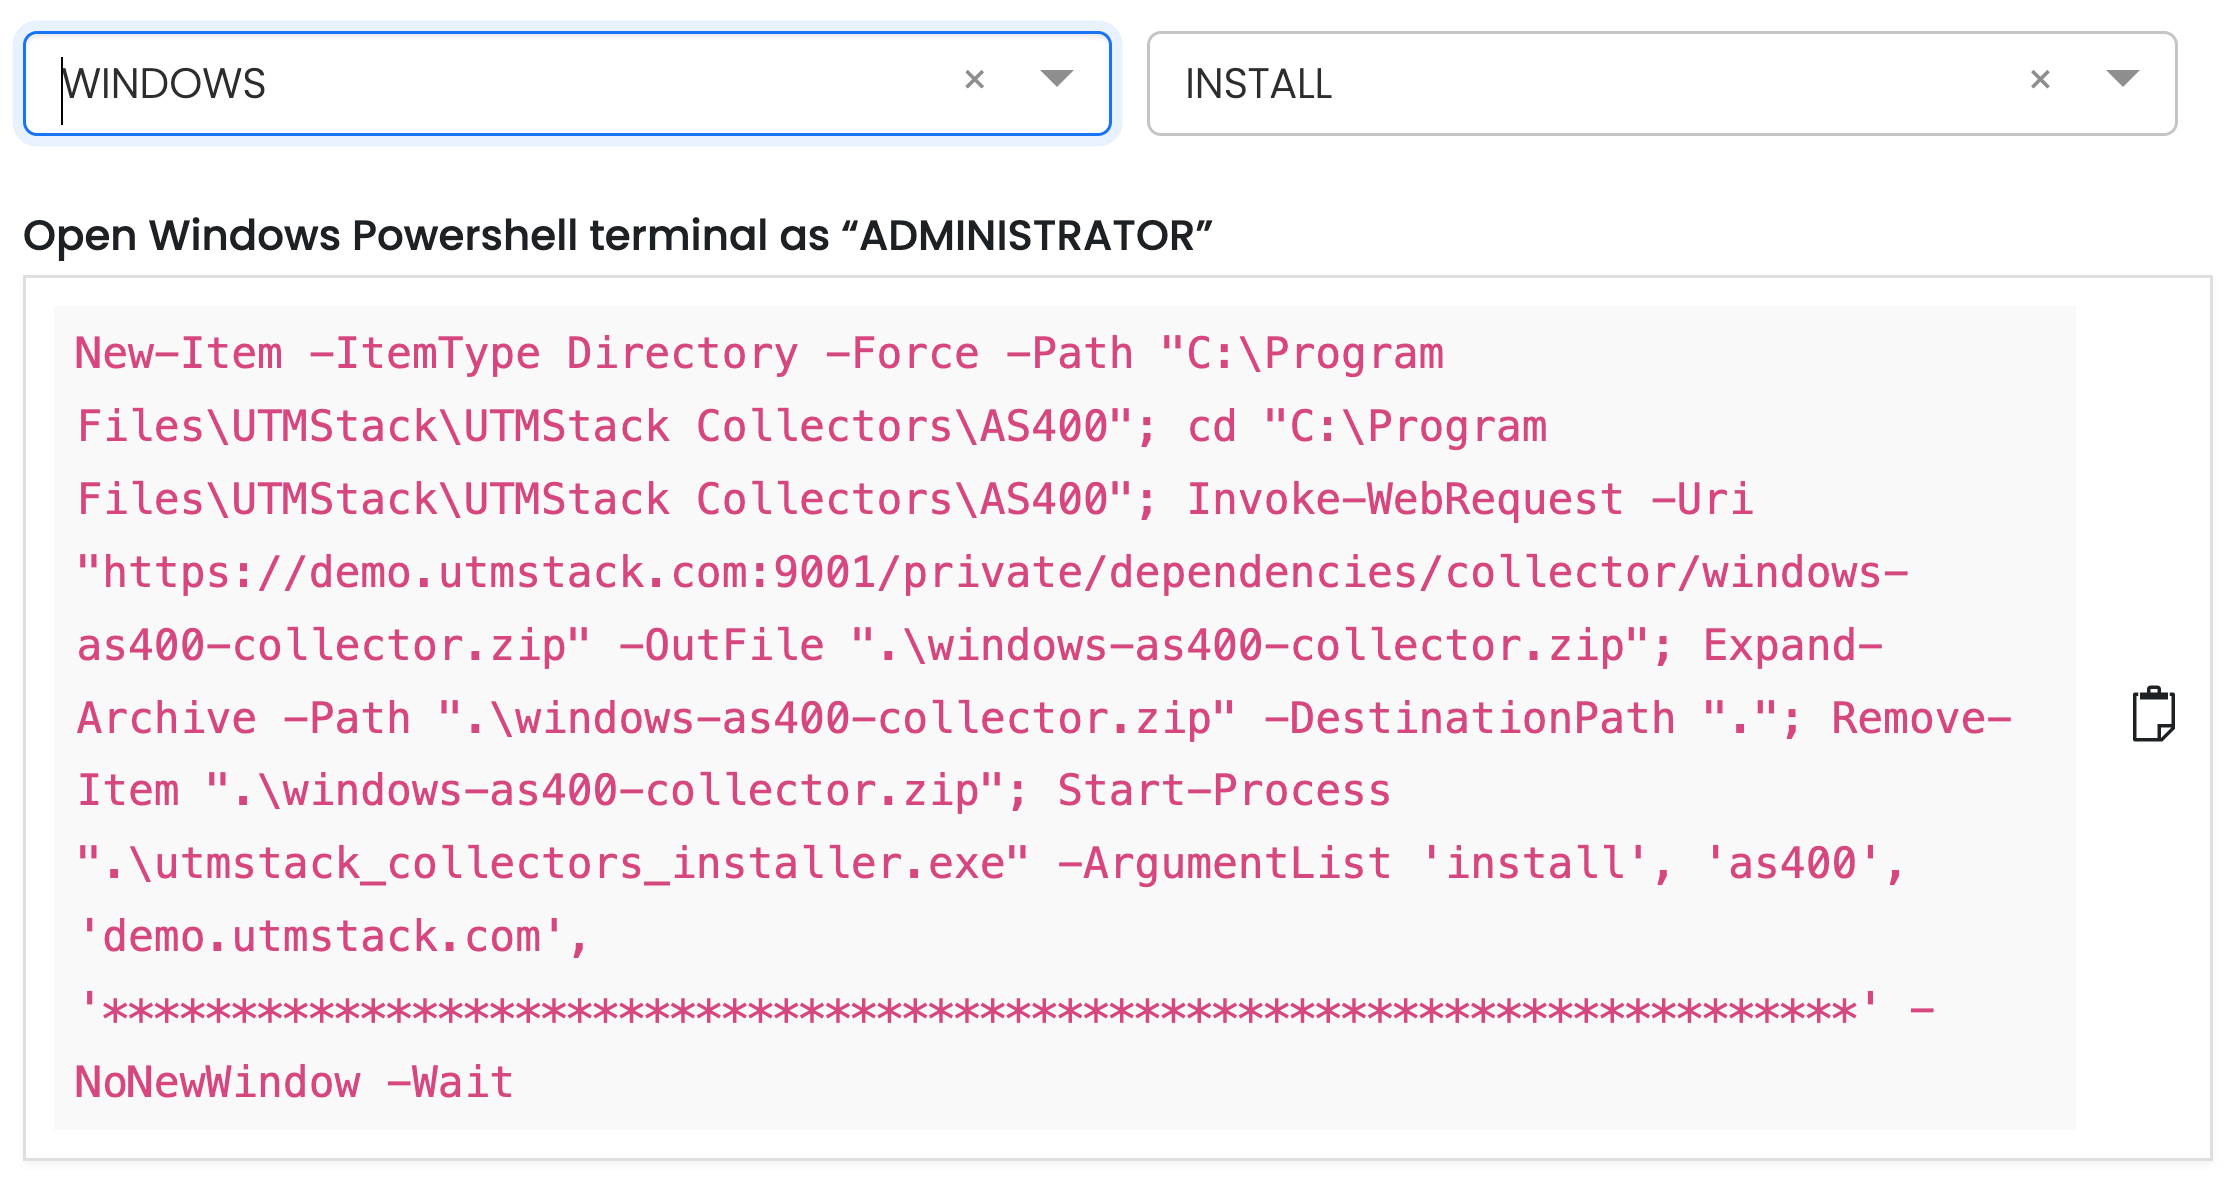Click the -ArgumentList parameter in code
2234x1188 pixels.
[x=1224, y=864]
